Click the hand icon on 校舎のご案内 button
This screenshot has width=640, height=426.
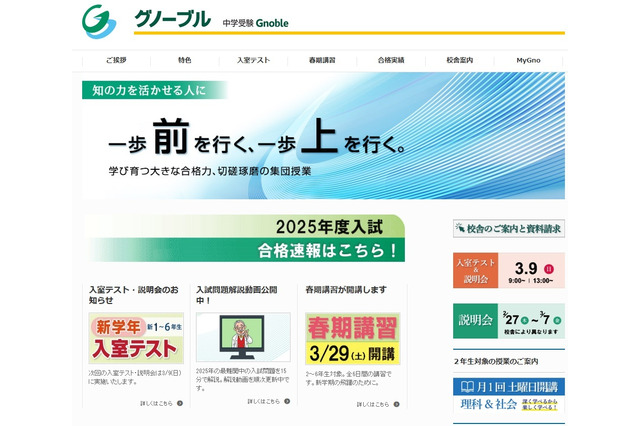coord(460,228)
